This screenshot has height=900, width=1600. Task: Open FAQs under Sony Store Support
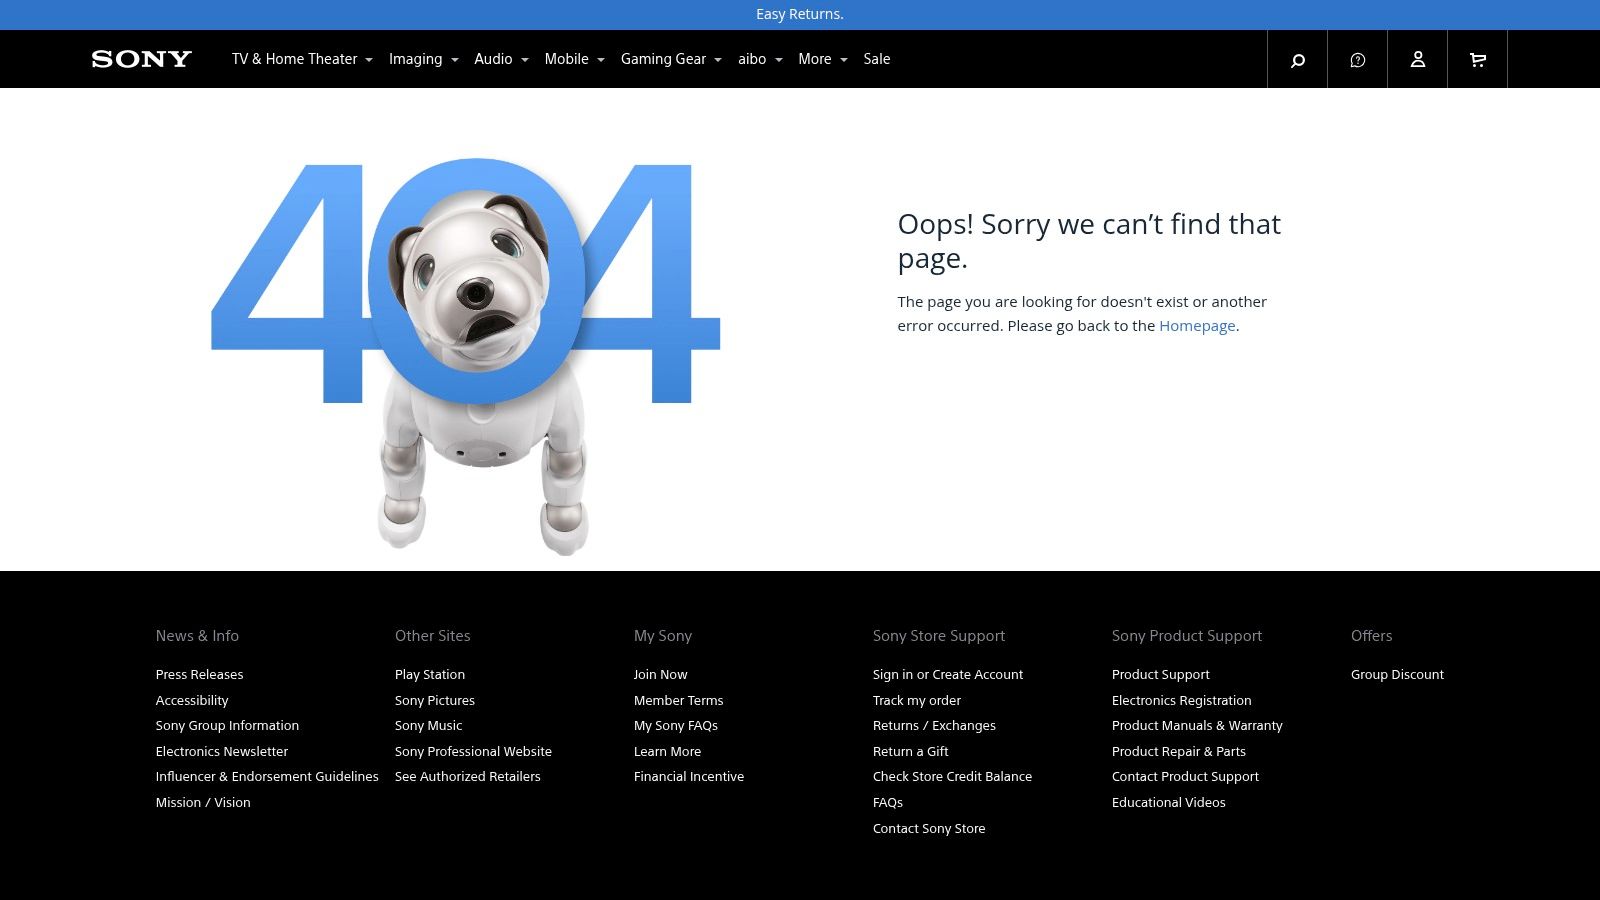tap(888, 803)
